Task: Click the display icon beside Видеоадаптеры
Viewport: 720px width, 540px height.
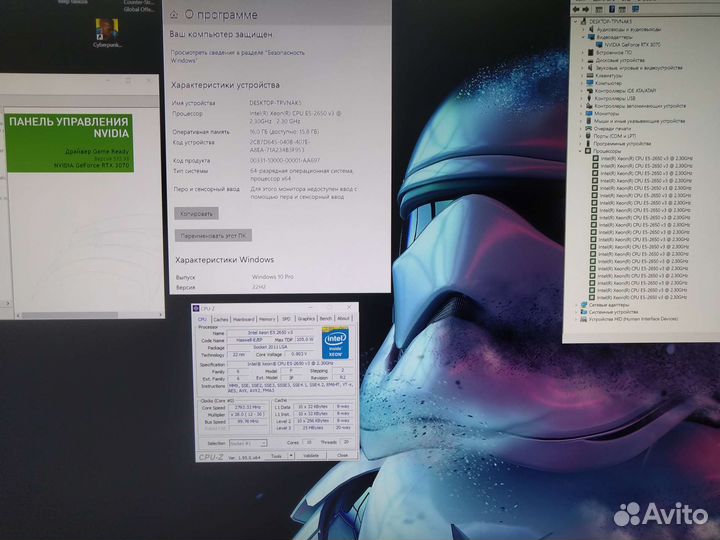Action: click(x=591, y=37)
